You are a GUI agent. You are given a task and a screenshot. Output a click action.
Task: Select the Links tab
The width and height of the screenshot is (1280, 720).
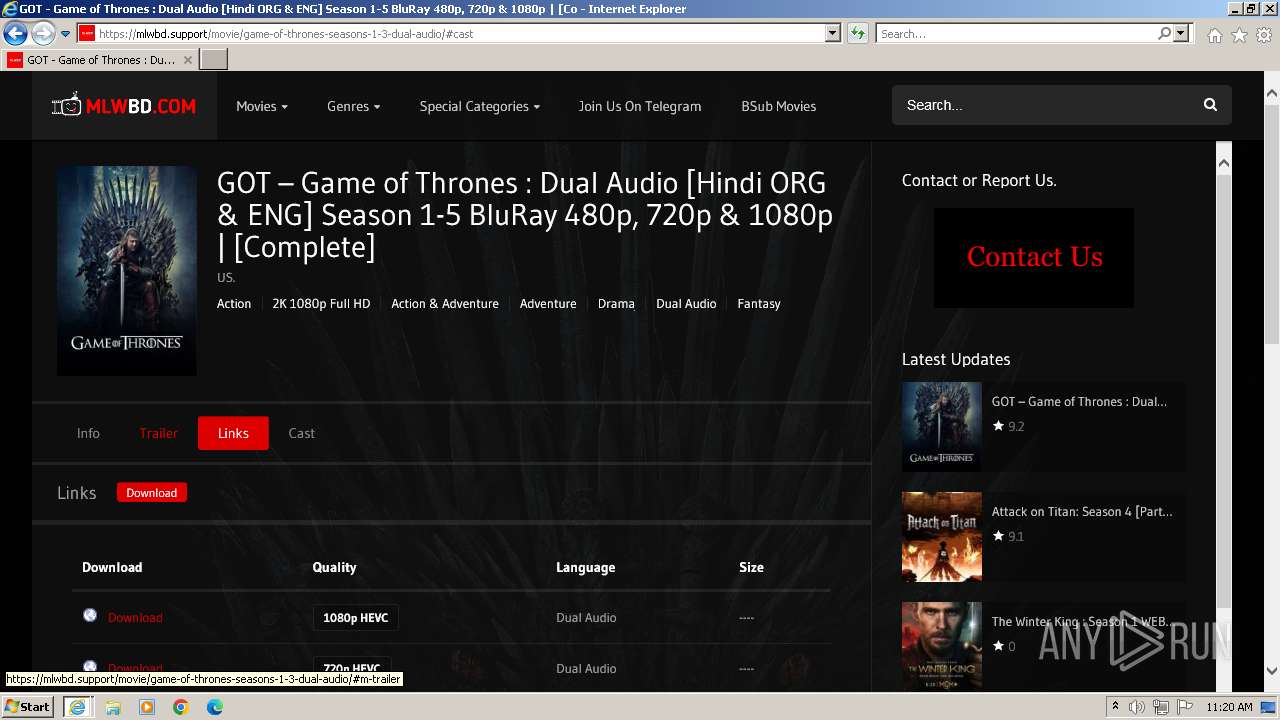233,433
